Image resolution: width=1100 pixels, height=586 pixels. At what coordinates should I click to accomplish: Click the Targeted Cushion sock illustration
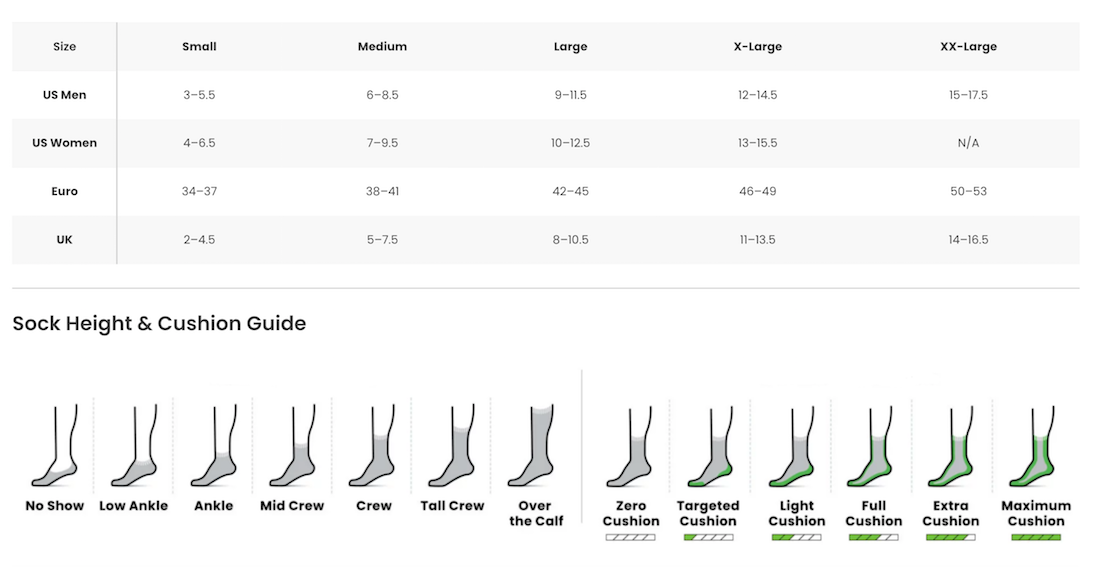[x=710, y=446]
